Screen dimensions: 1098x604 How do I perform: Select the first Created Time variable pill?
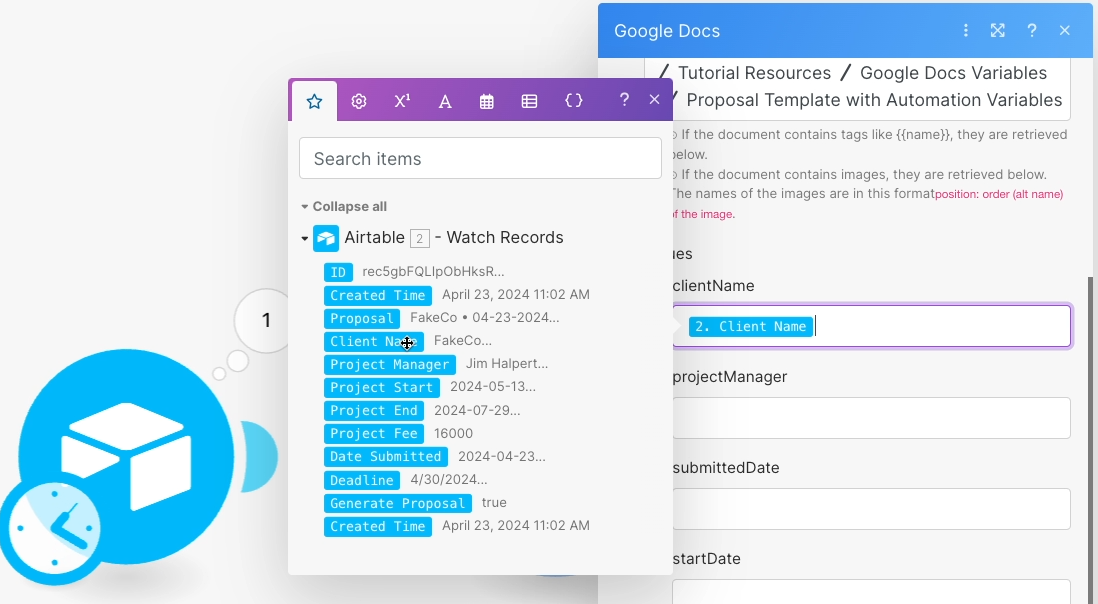click(377, 295)
